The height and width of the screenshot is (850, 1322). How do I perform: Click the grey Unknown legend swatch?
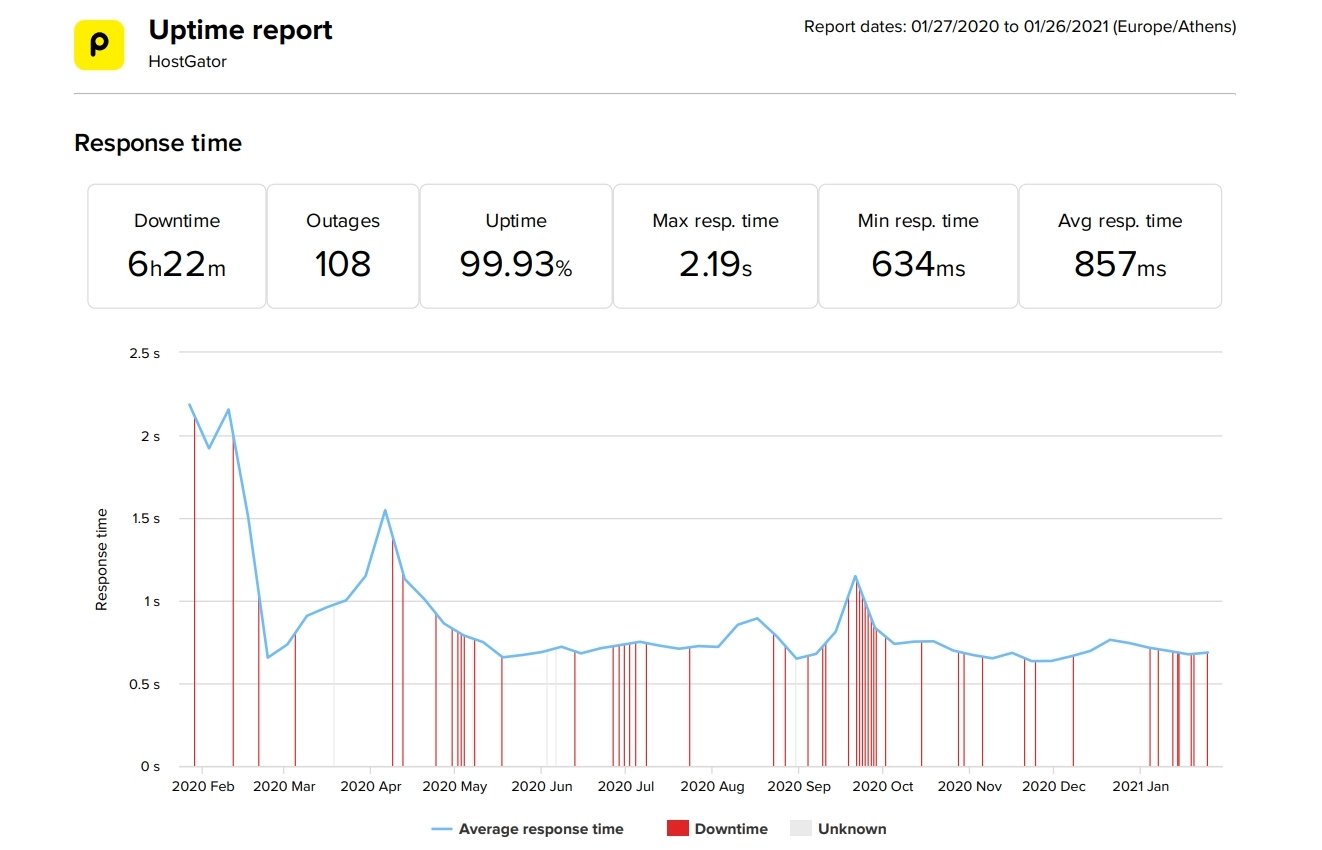(801, 829)
